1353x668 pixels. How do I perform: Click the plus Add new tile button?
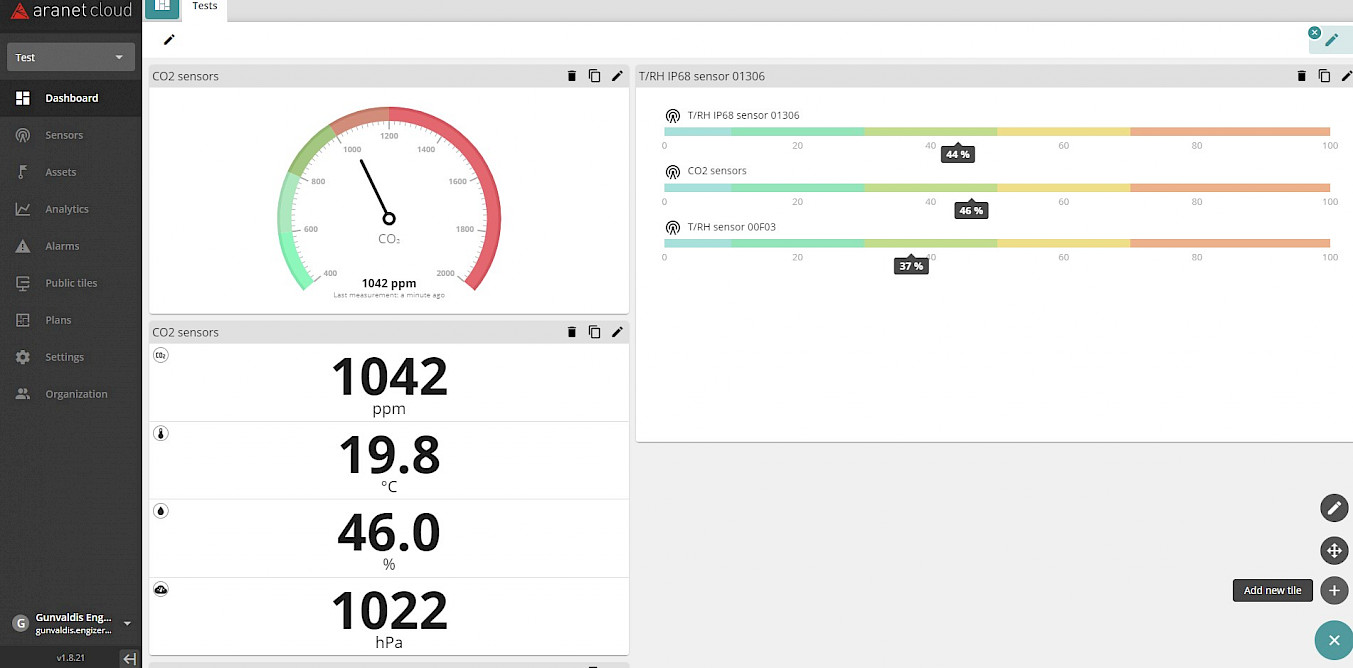tap(1333, 590)
